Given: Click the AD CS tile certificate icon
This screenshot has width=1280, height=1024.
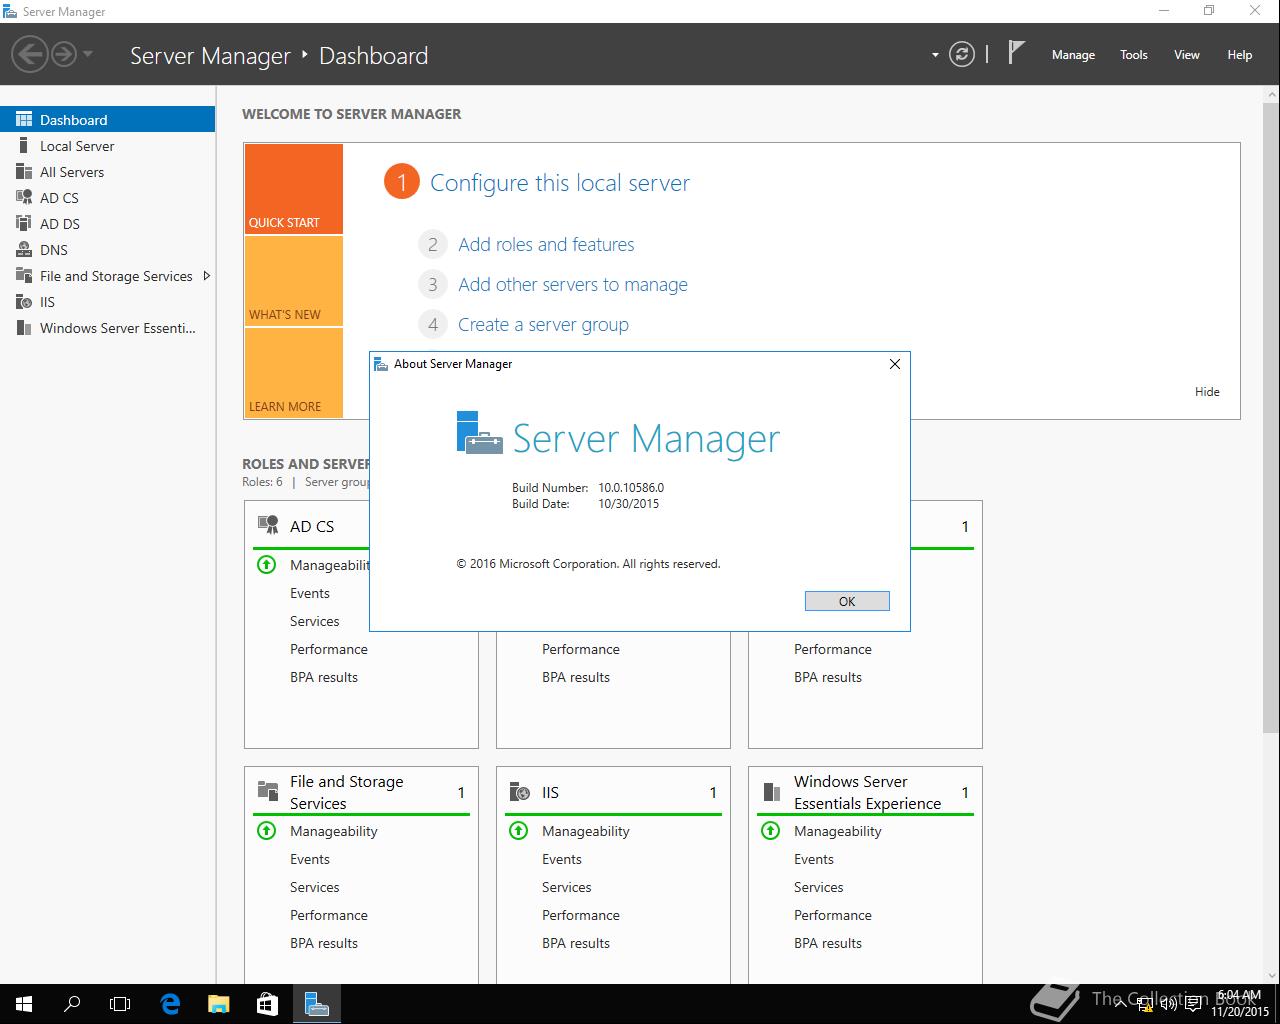Looking at the screenshot, I should [x=268, y=525].
